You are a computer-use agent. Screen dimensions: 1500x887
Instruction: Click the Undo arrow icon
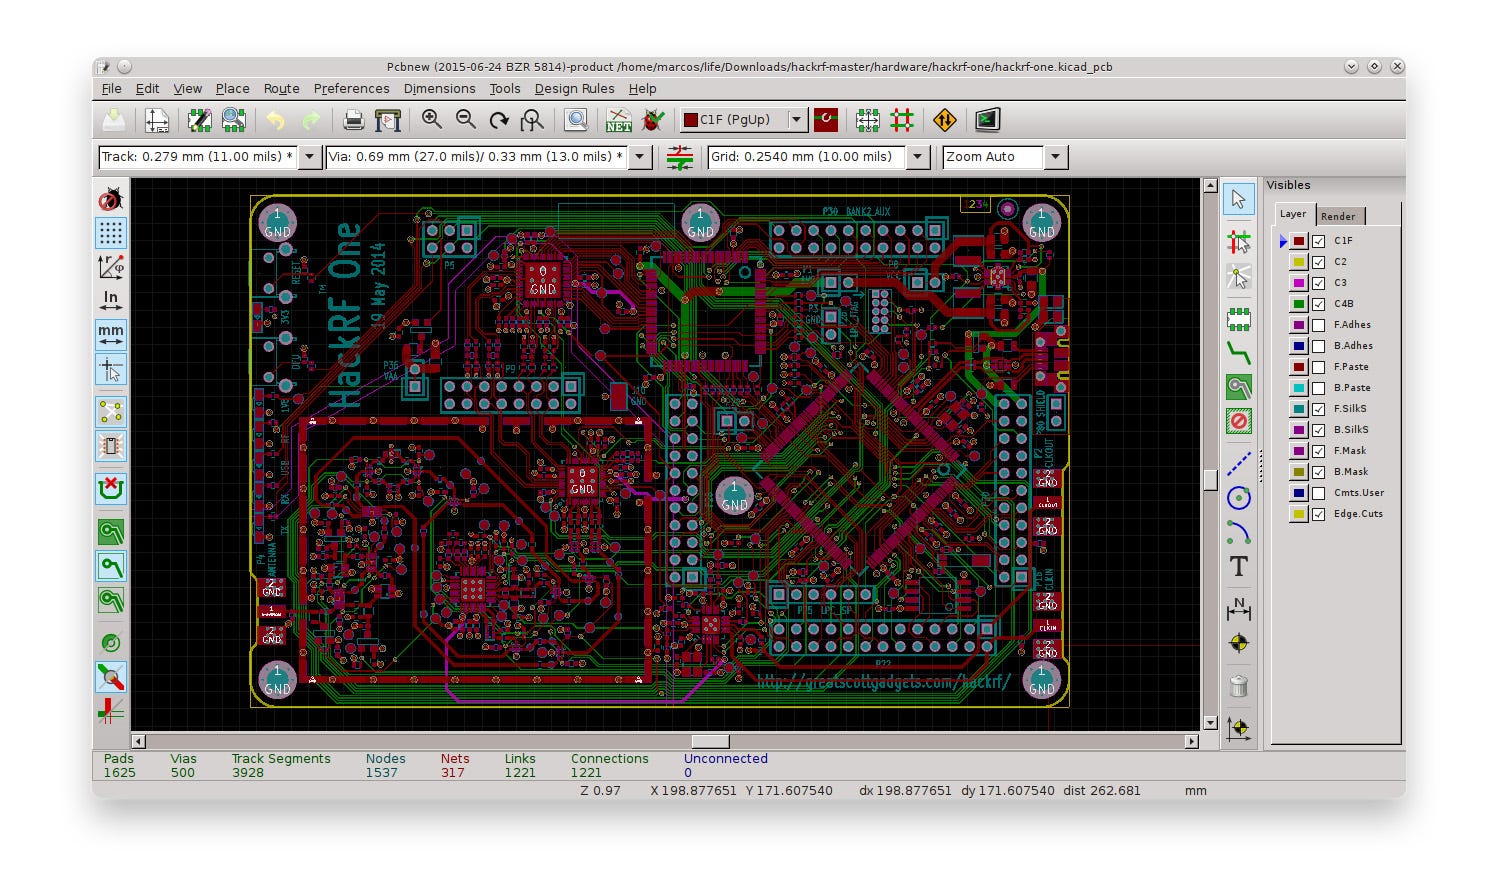pos(275,120)
